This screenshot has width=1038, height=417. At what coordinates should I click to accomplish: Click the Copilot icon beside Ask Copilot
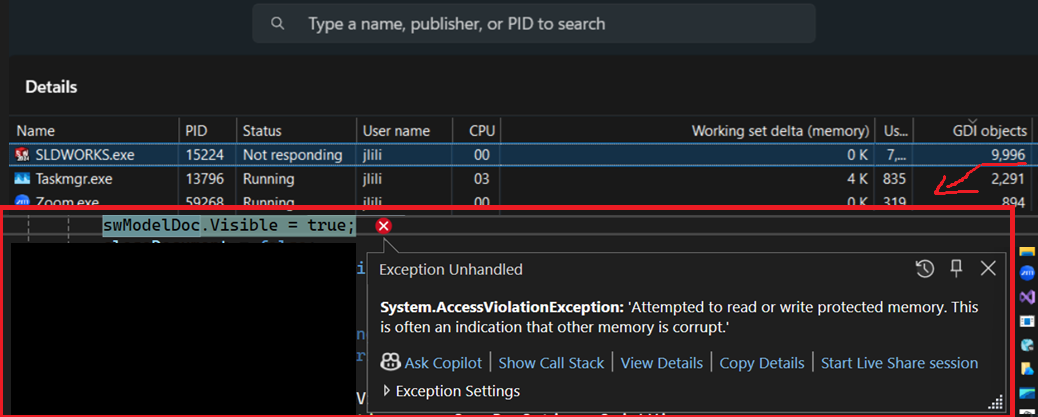pos(390,363)
